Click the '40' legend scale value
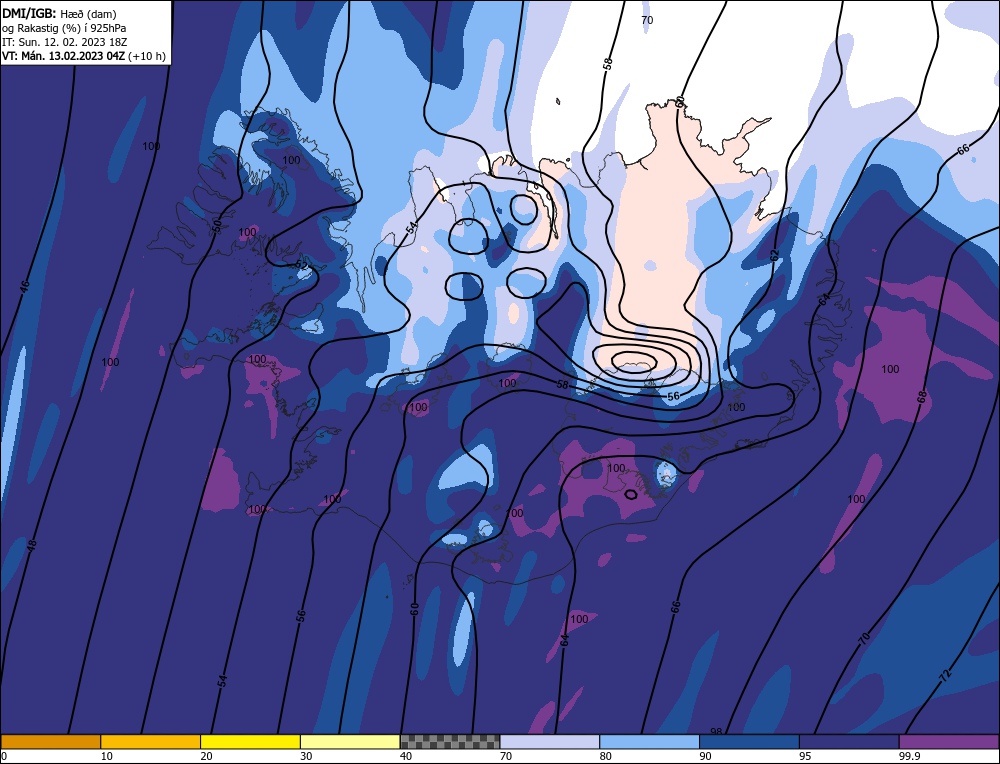 406,756
